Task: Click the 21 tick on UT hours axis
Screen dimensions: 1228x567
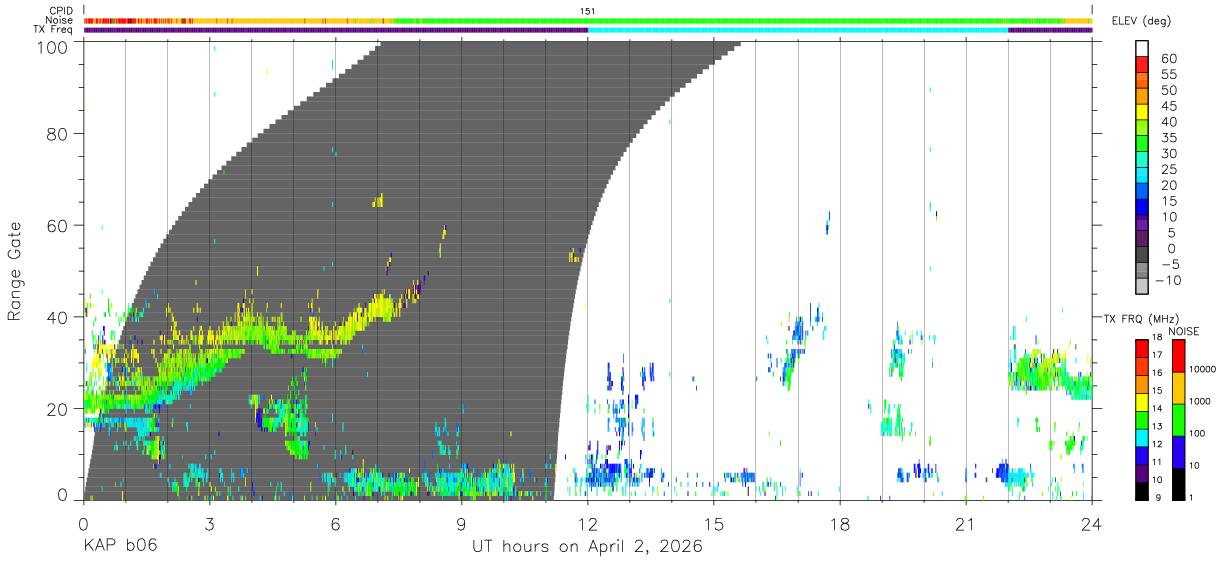Action: [x=965, y=523]
